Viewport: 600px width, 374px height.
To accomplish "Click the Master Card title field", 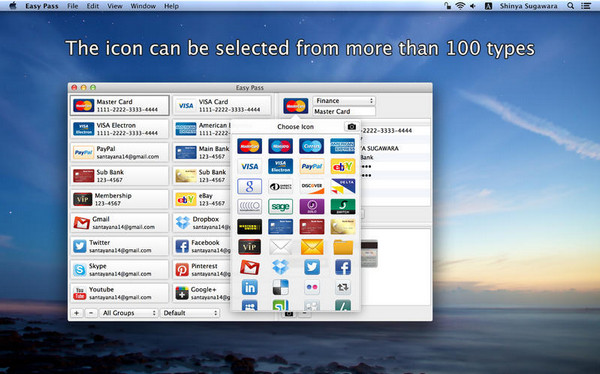I will coord(344,111).
